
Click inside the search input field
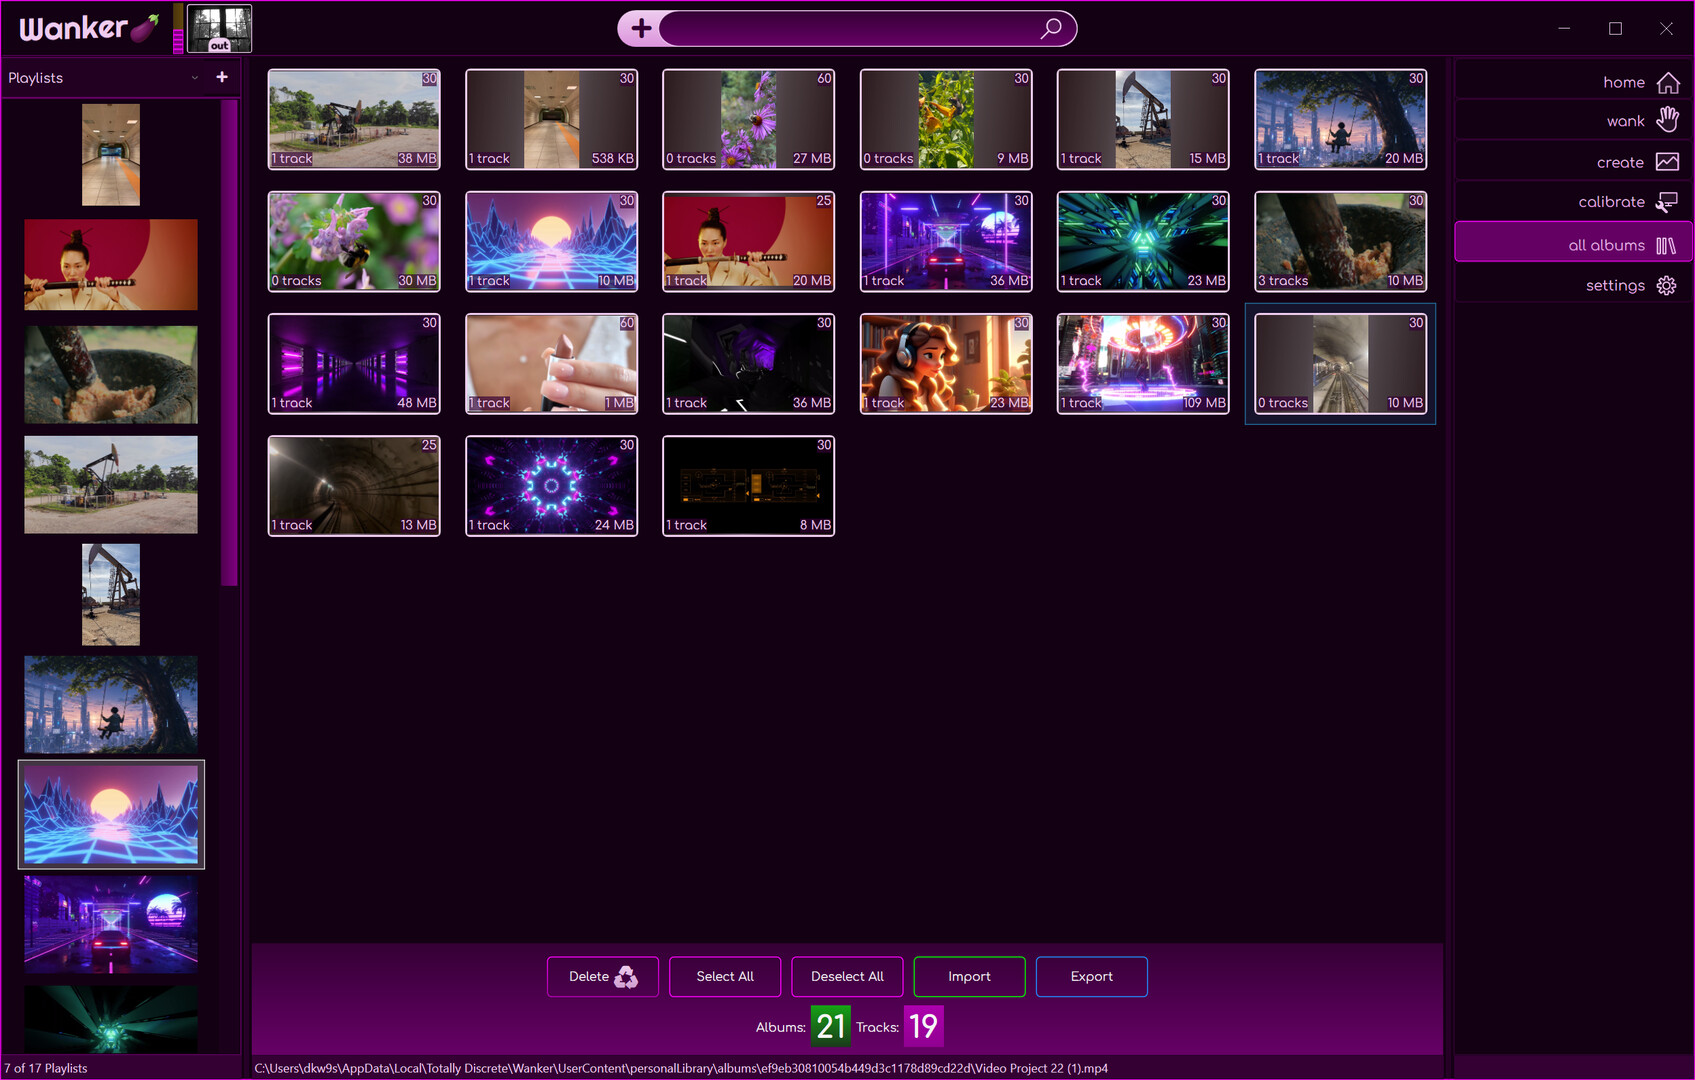(850, 28)
